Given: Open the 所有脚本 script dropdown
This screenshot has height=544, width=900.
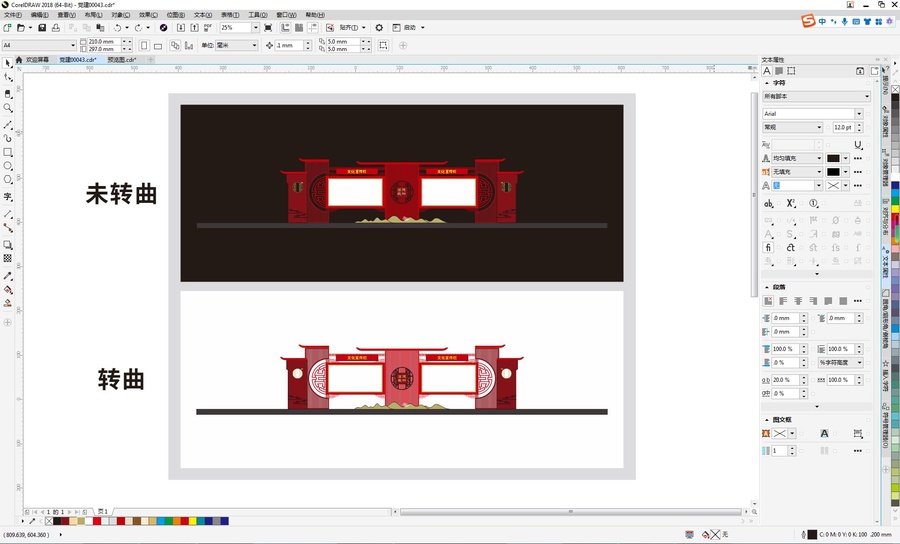Looking at the screenshot, I should click(x=867, y=96).
